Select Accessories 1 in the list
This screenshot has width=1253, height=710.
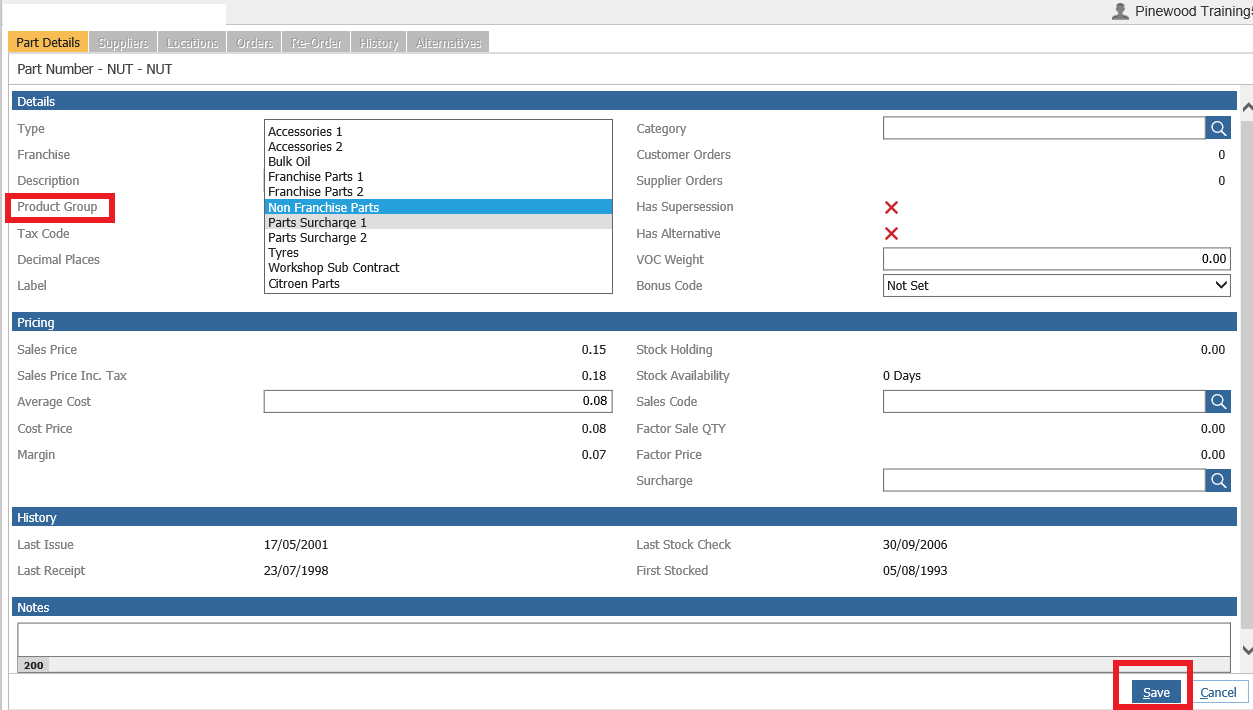click(x=438, y=131)
